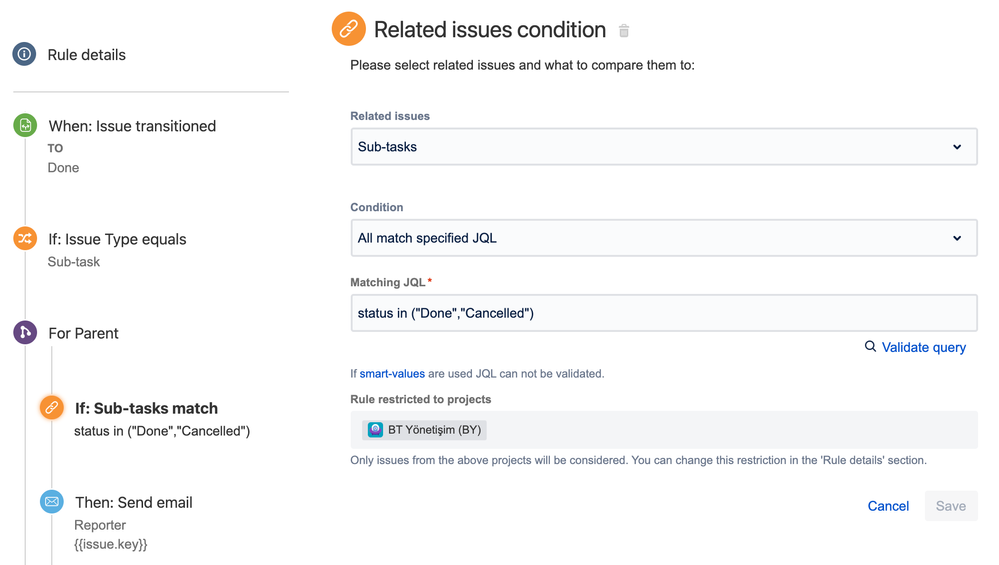Open the Condition All match specified JQL dropdown
This screenshot has height=565, width=999.
663,238
